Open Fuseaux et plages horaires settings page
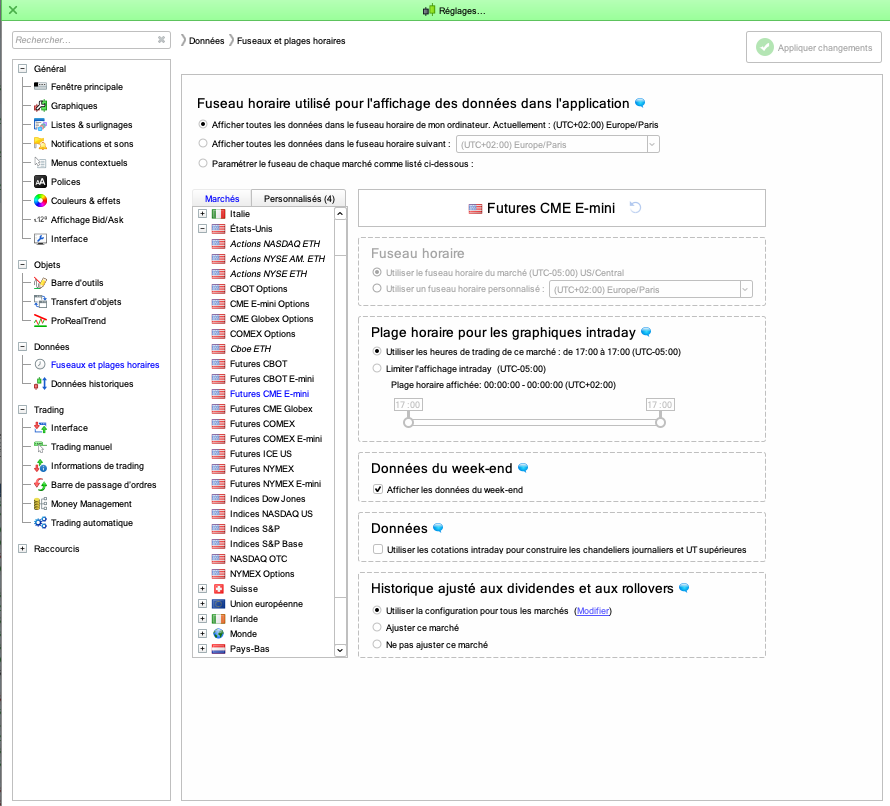 coord(105,364)
